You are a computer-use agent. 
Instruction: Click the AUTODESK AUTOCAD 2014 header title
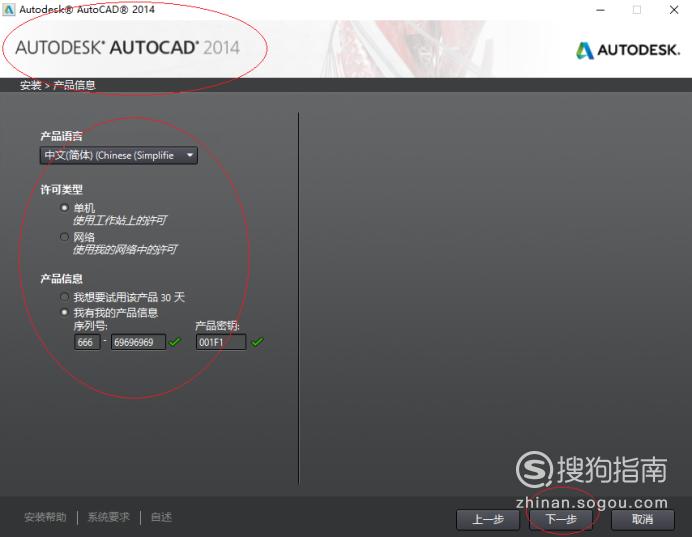(128, 48)
